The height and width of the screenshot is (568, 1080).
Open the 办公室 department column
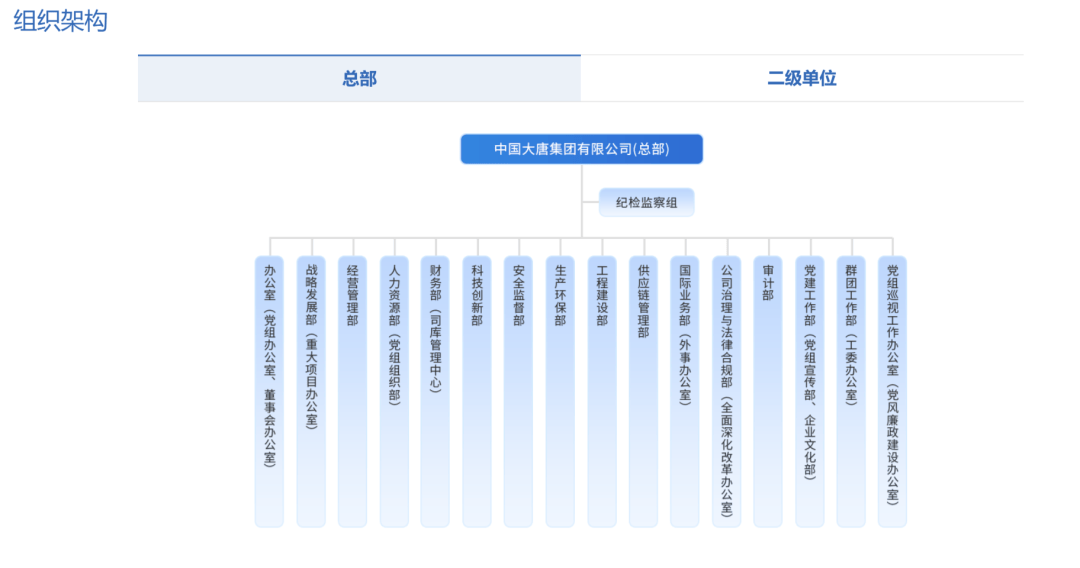pos(269,392)
